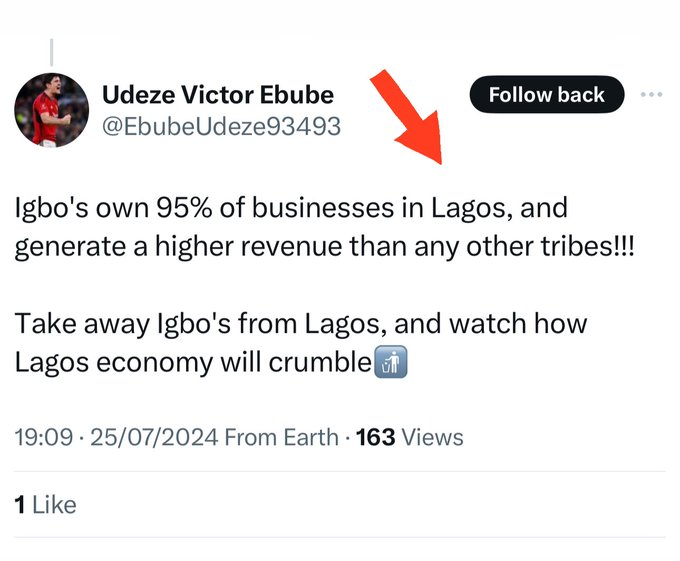Click the bold 1 beside Like
680x561 pixels.
click(x=20, y=505)
